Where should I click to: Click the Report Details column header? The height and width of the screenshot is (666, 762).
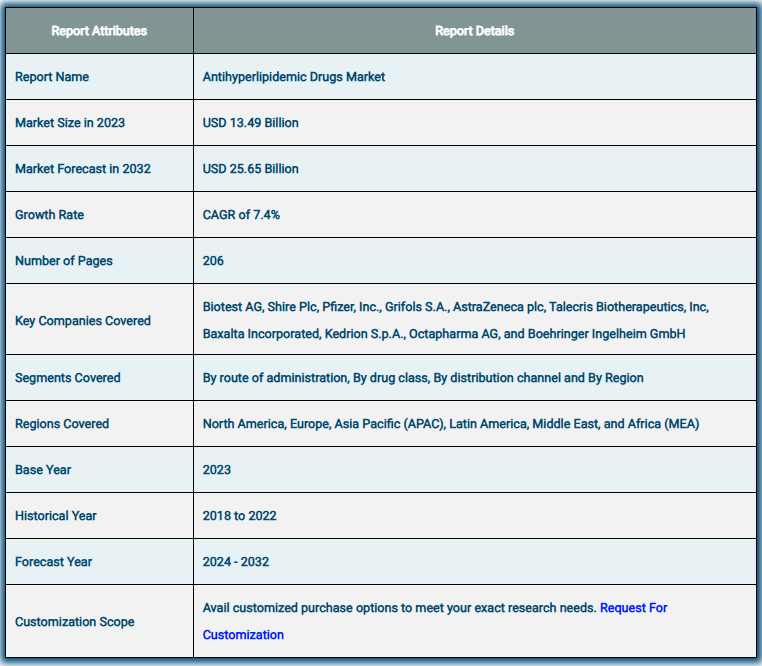click(474, 31)
